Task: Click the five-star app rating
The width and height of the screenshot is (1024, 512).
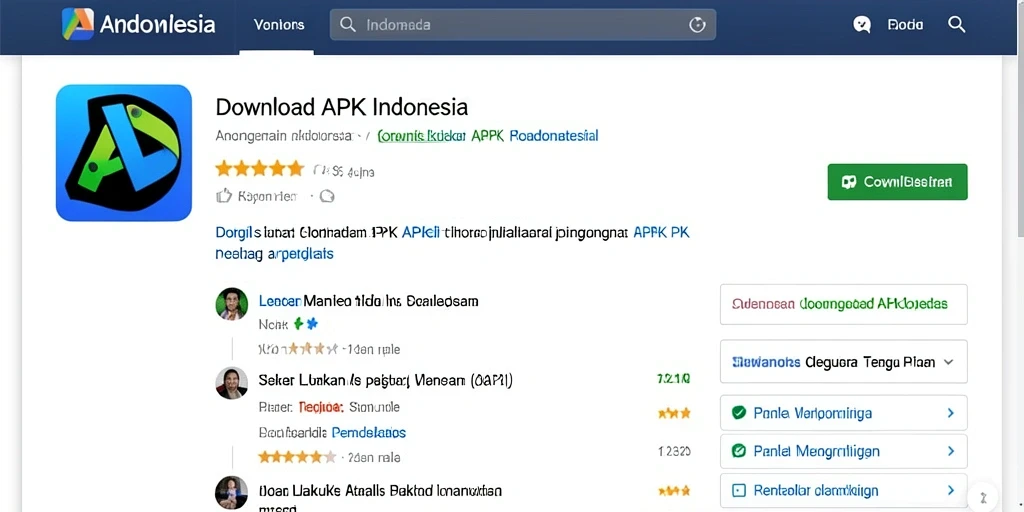Action: (x=260, y=169)
